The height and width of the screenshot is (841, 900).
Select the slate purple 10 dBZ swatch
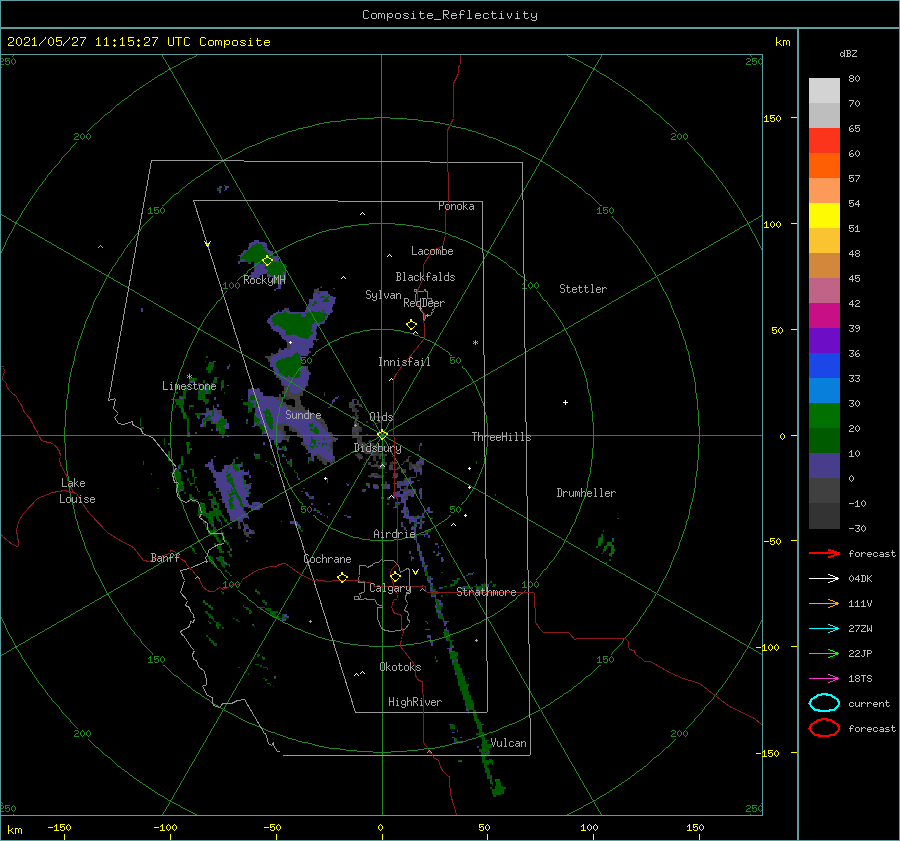824,466
